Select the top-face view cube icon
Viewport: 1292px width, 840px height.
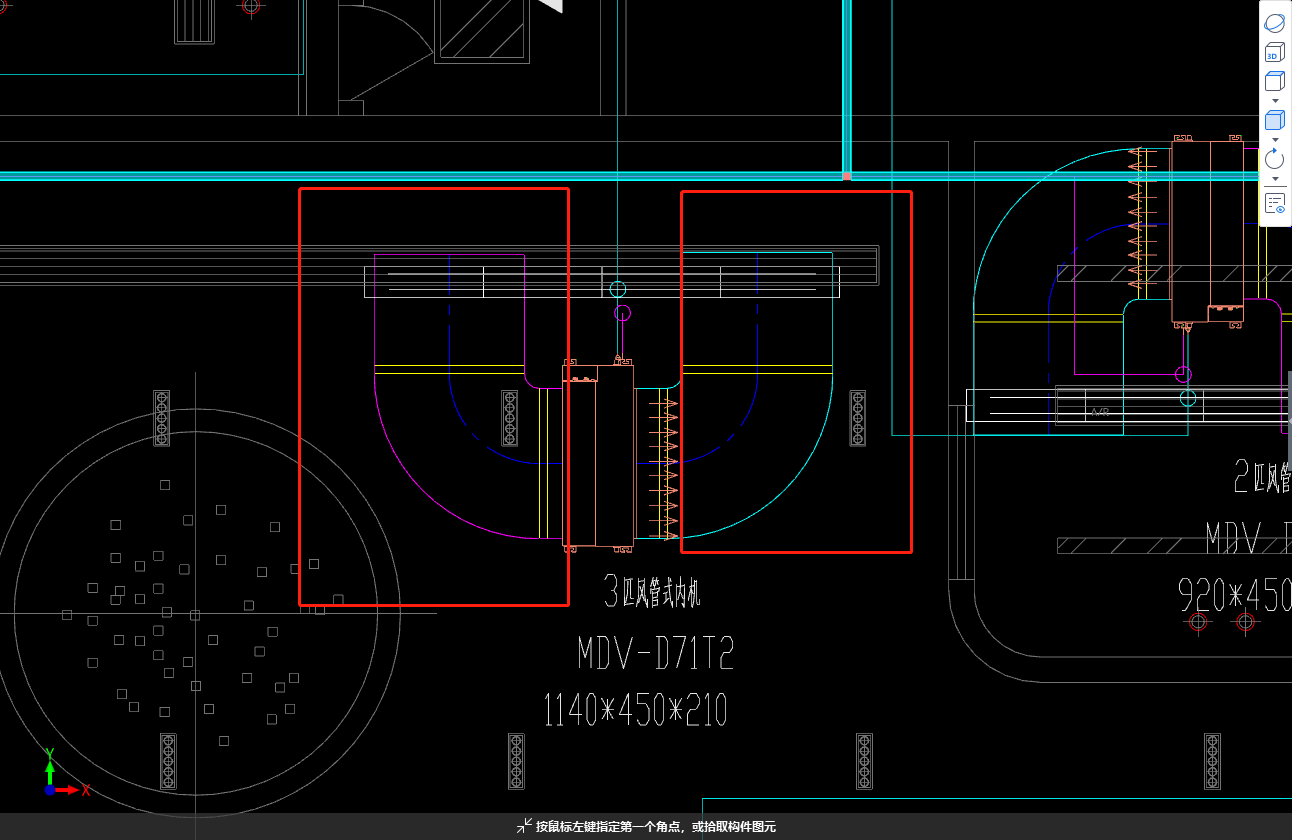(1274, 82)
